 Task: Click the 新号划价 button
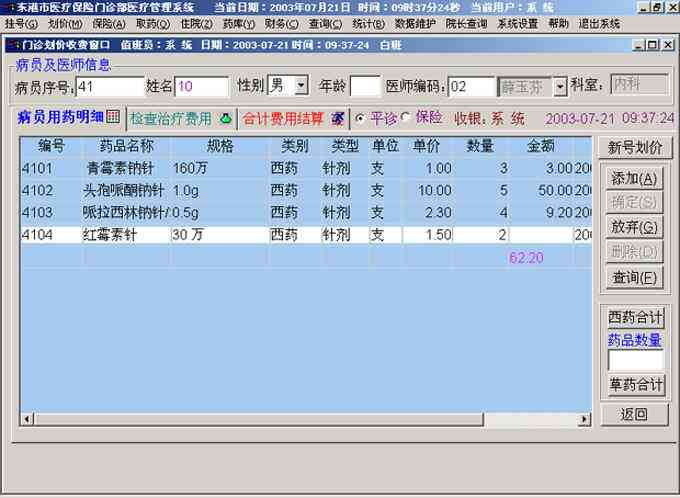[x=635, y=147]
